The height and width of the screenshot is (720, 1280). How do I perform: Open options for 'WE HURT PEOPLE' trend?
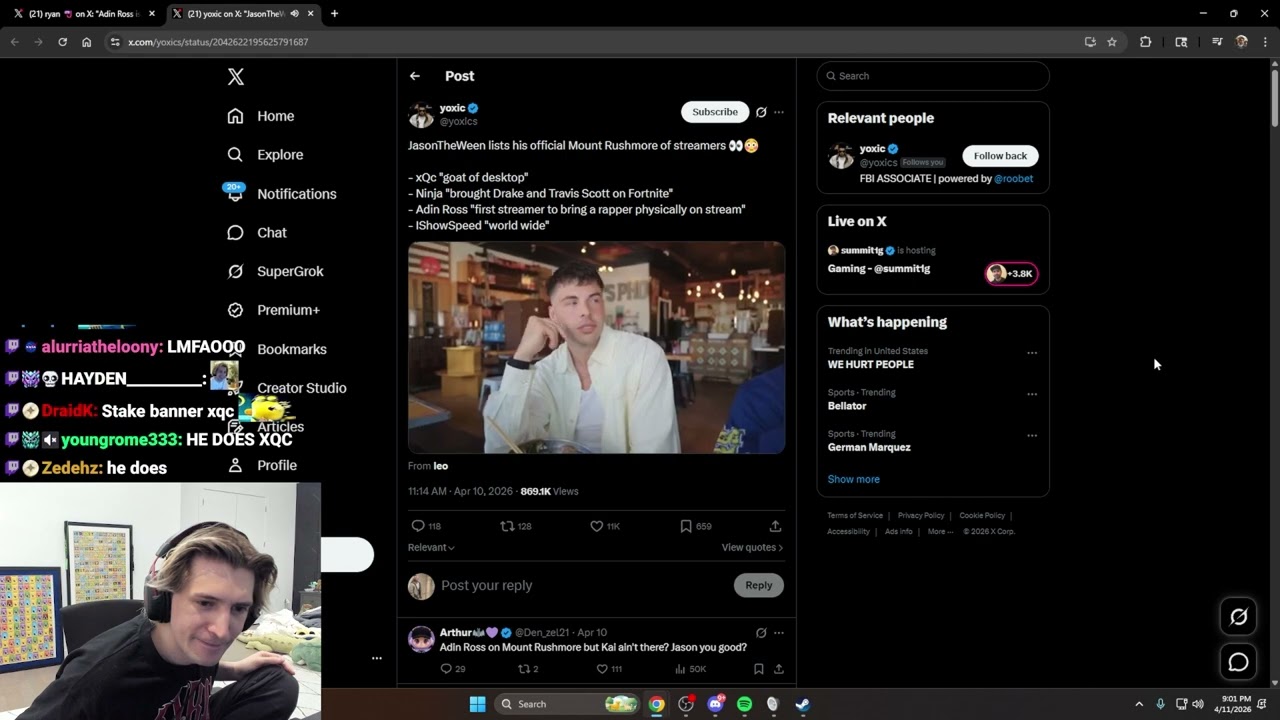pos(1032,353)
